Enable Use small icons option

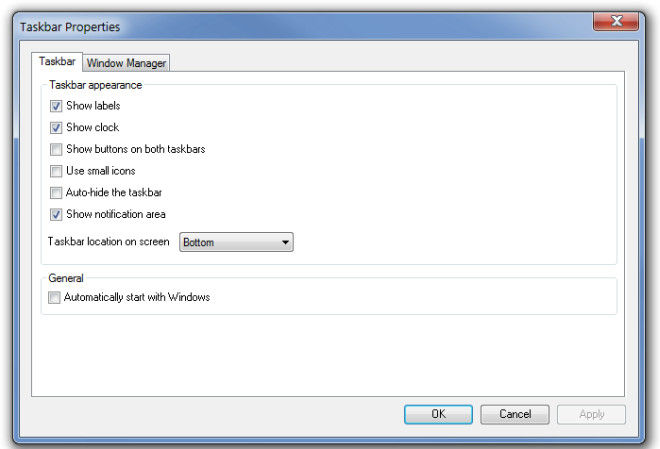click(56, 171)
